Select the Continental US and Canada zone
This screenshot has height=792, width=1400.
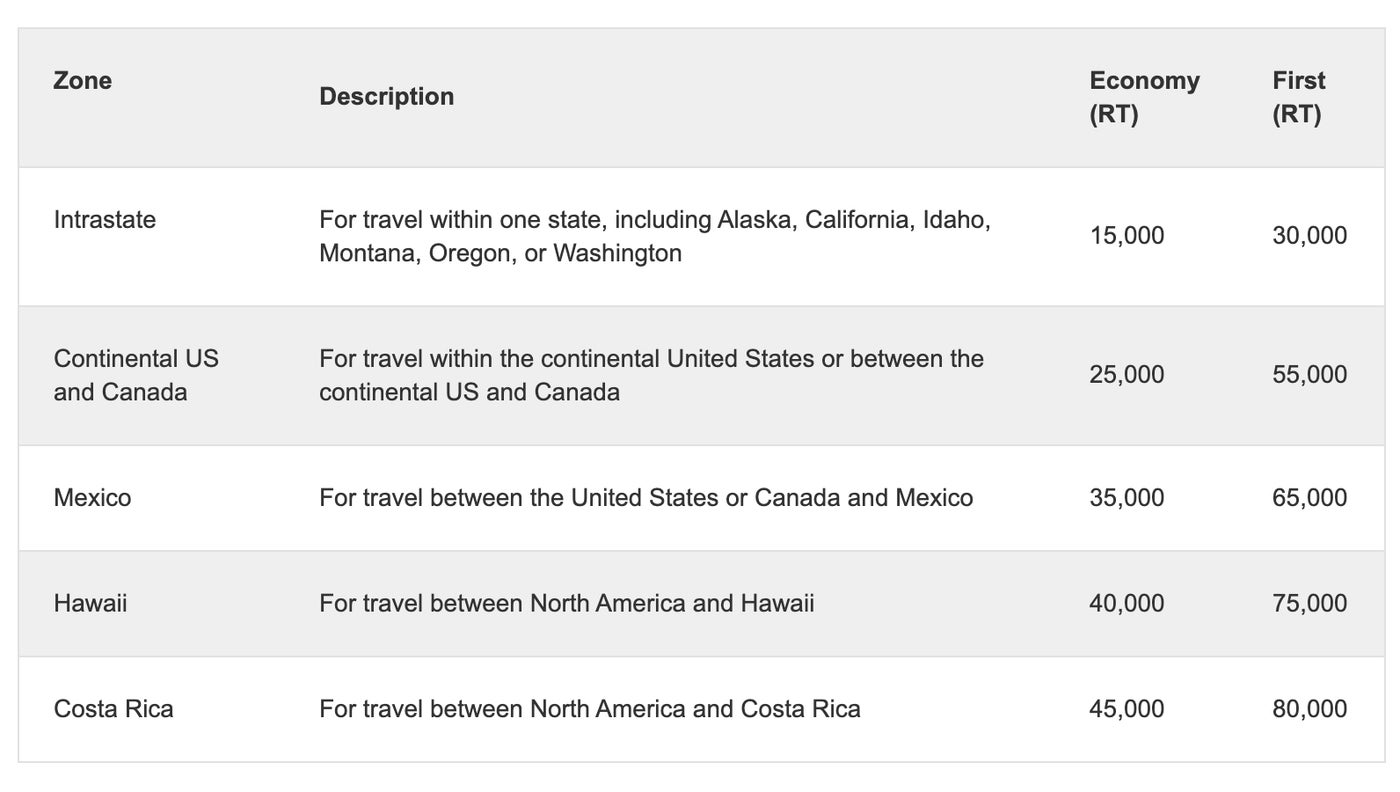click(x=136, y=375)
